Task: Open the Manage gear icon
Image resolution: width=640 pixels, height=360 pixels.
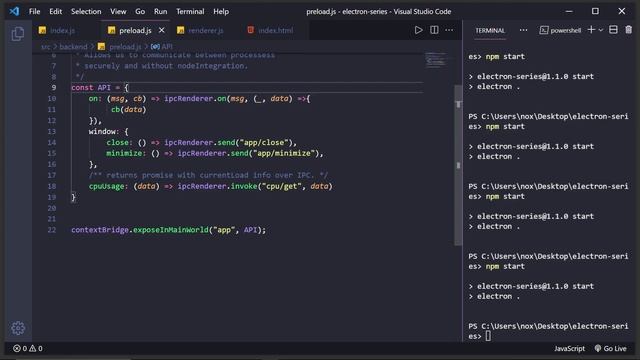Action: [x=18, y=328]
